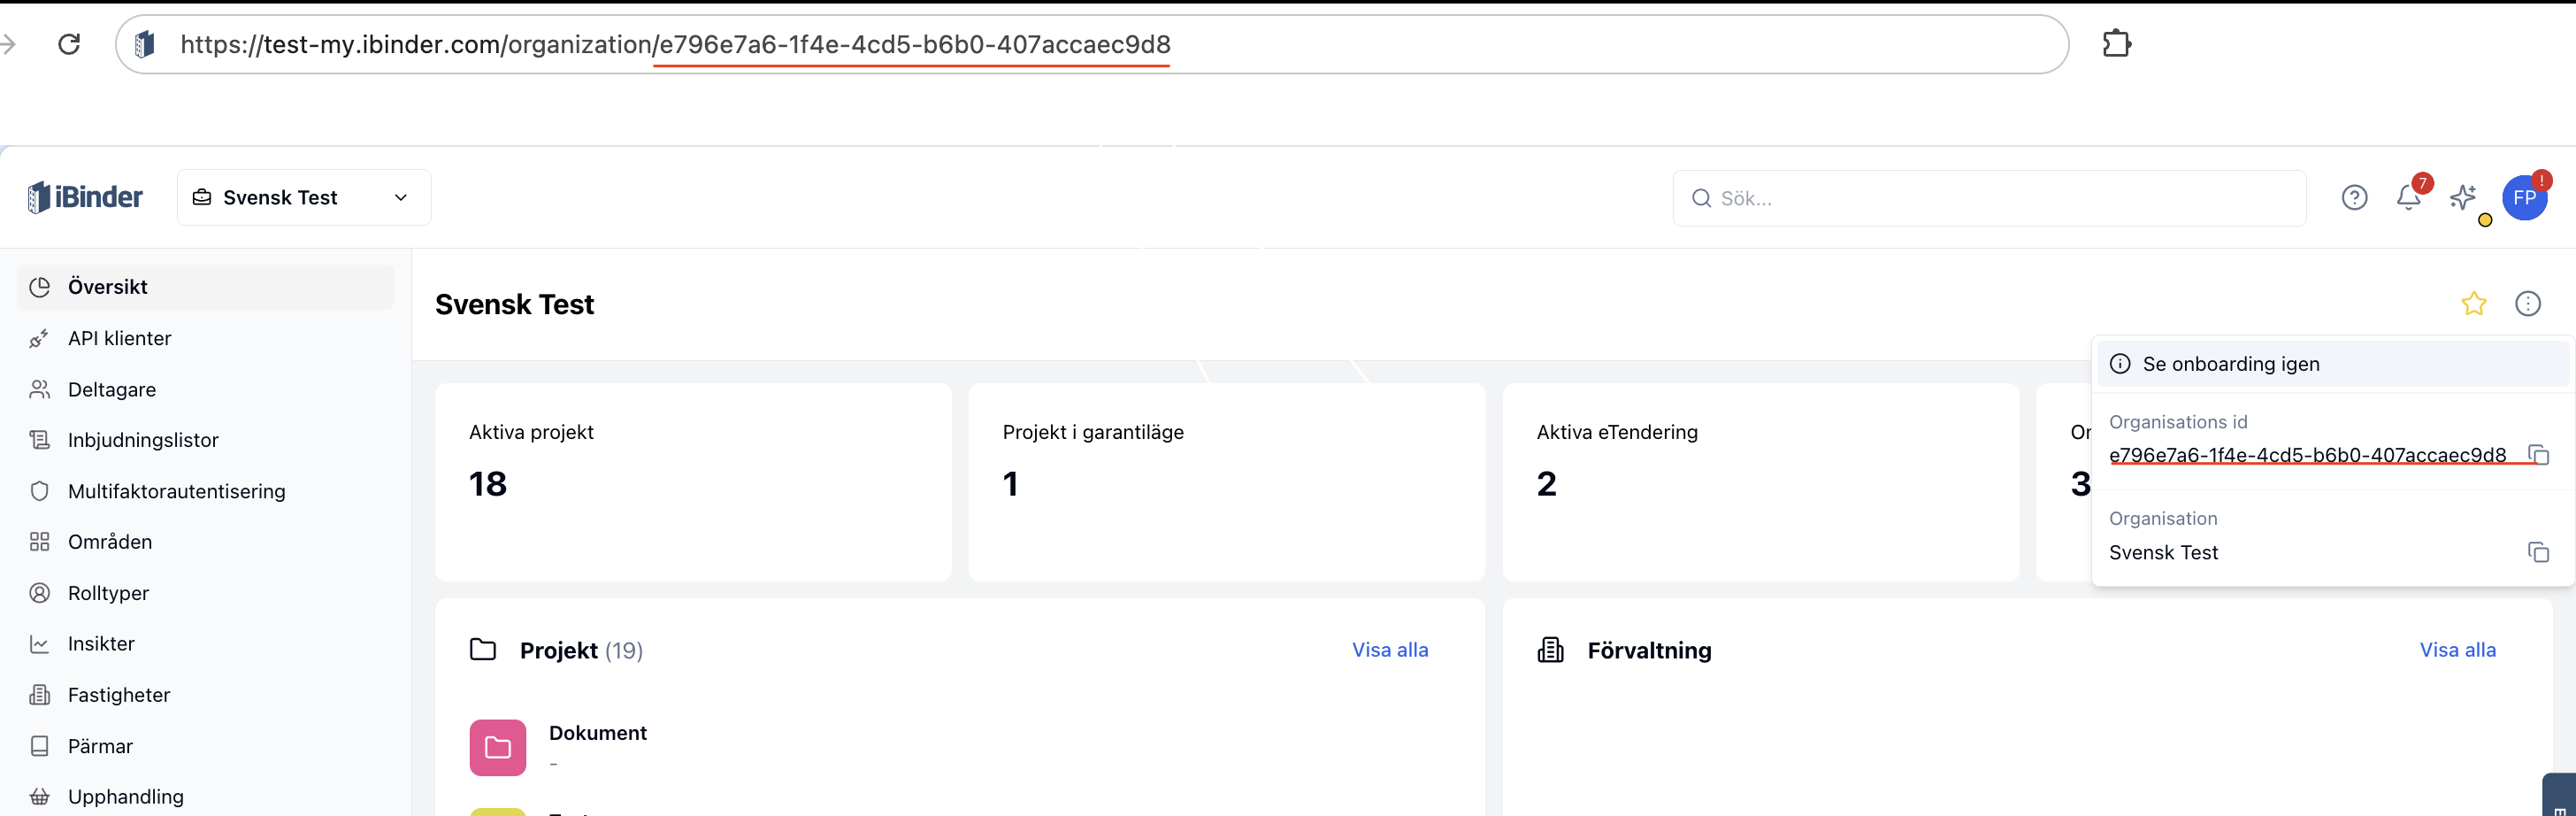Click the Fastigheter building icon

40,695
